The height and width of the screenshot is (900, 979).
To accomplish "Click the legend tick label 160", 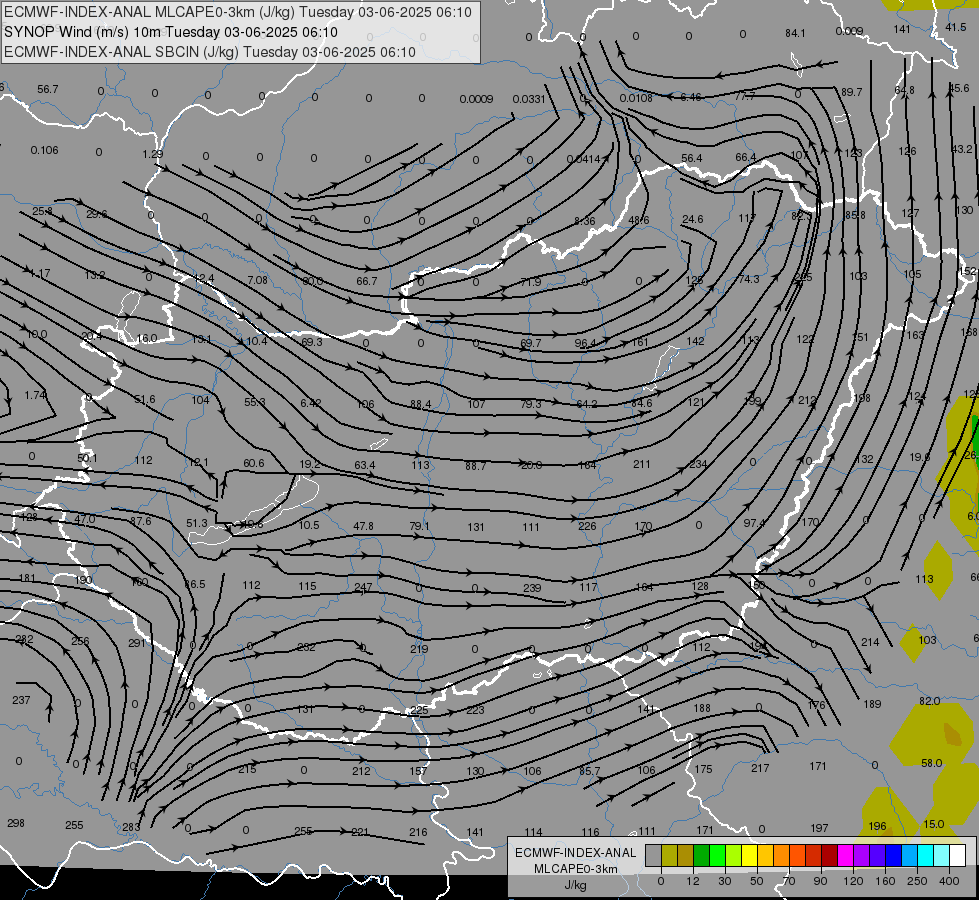I will (885, 881).
